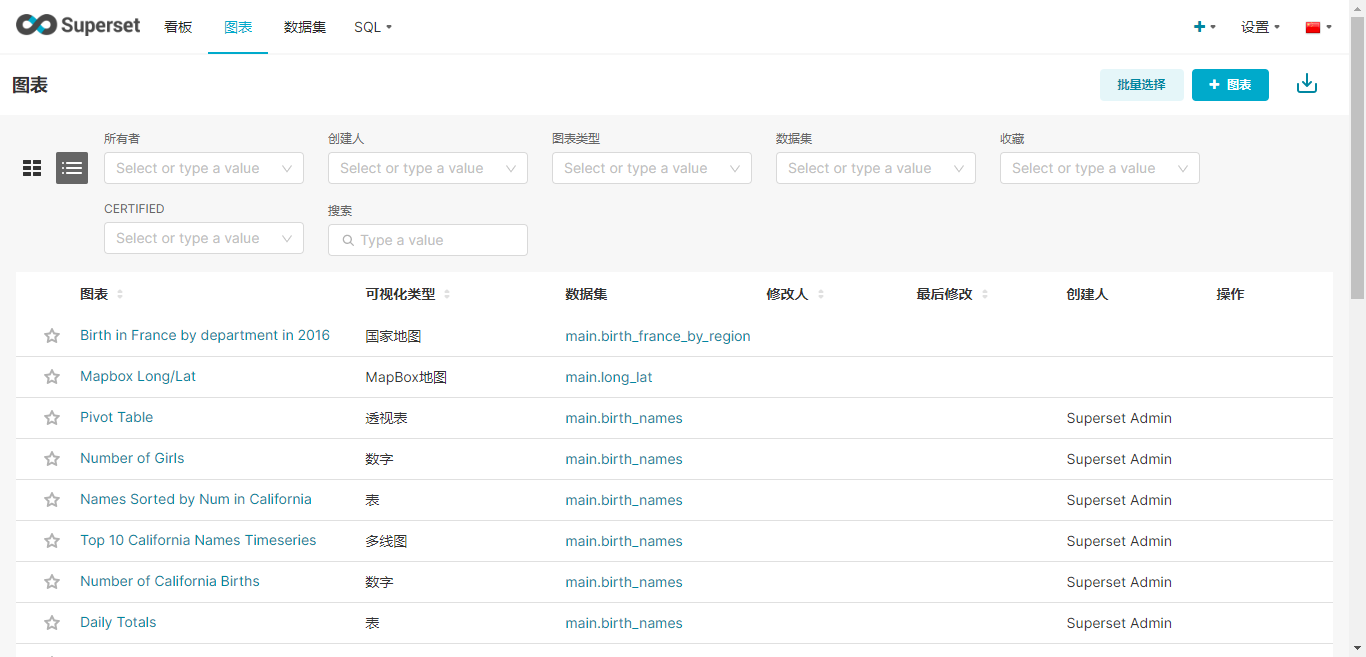The height and width of the screenshot is (657, 1366).
Task: Toggle favorite star for Daily Totals
Action: click(x=52, y=623)
